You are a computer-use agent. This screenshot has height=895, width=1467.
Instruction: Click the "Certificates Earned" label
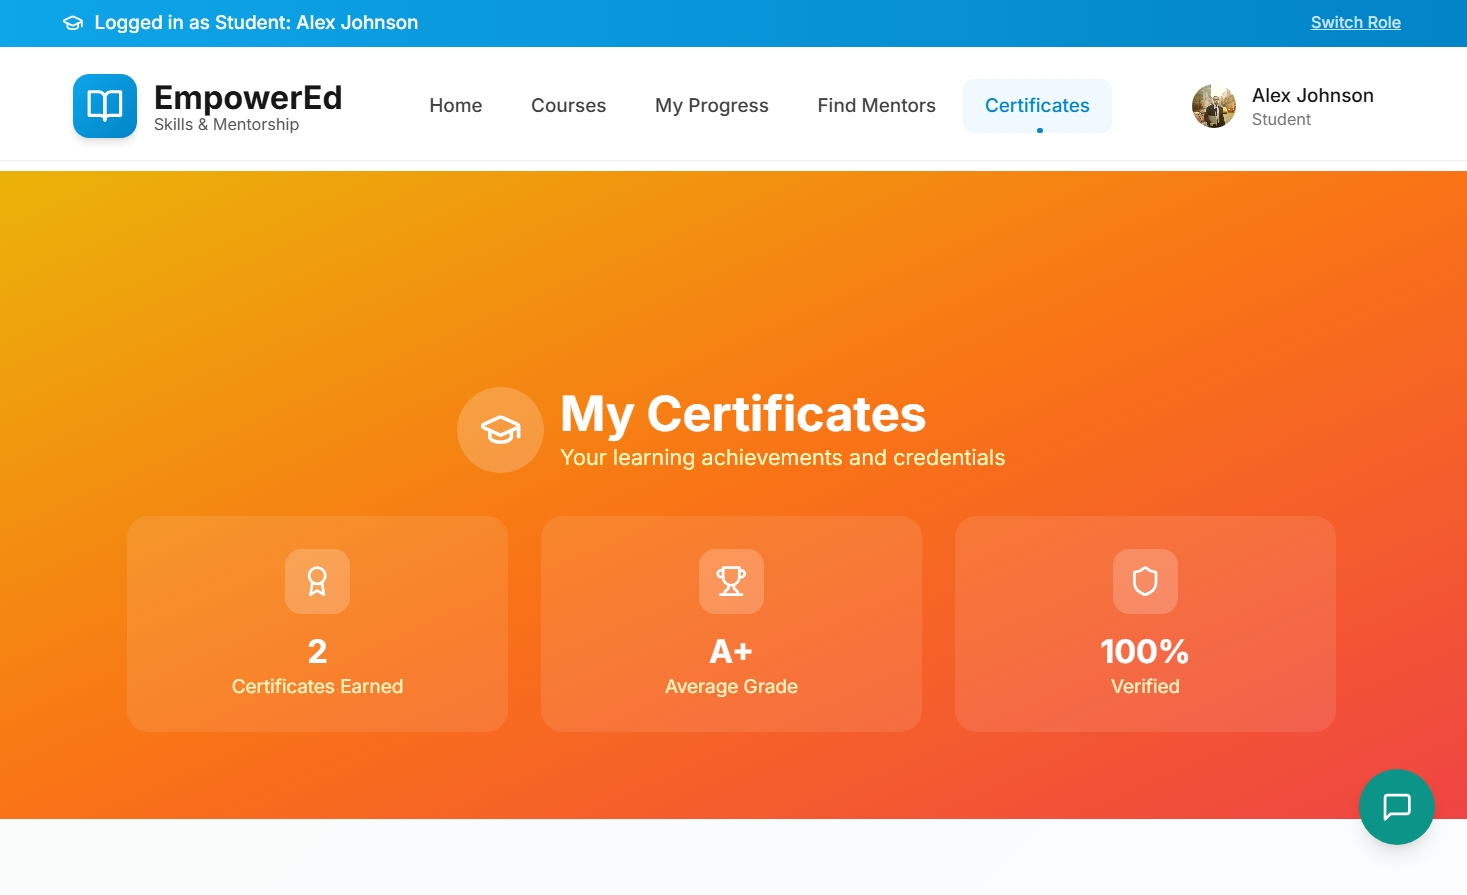pyautogui.click(x=317, y=686)
